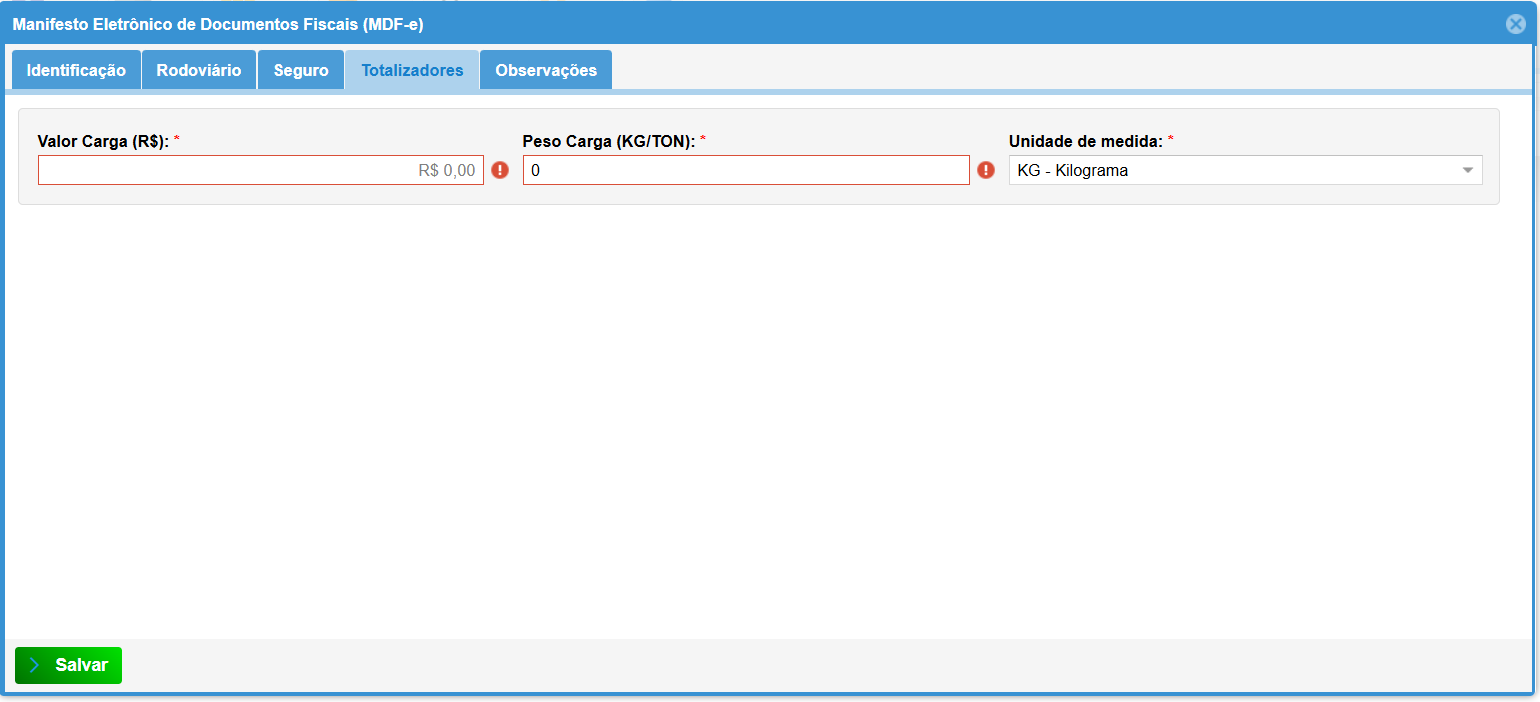
Task: Click the Manifesto Eletrônico dialog title
Action: tap(218, 24)
